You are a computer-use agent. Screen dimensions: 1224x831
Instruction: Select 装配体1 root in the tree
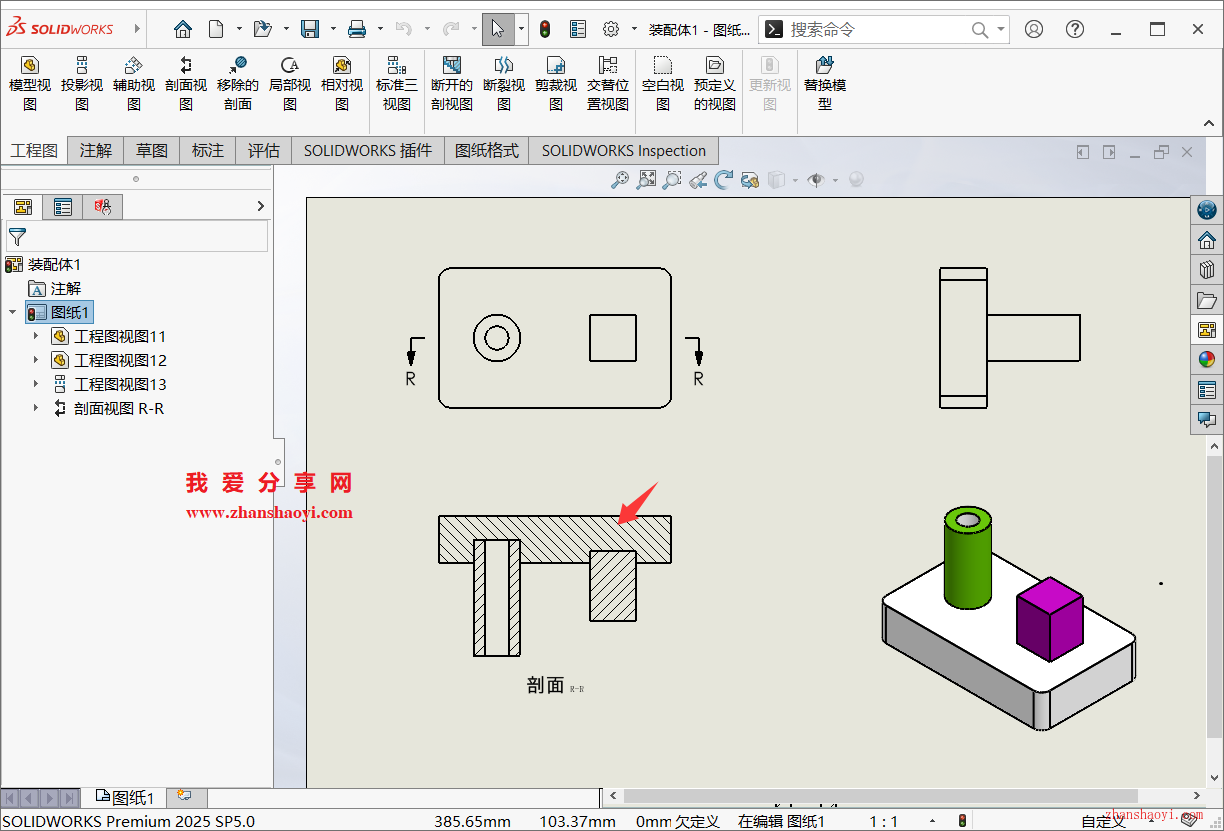point(43,264)
